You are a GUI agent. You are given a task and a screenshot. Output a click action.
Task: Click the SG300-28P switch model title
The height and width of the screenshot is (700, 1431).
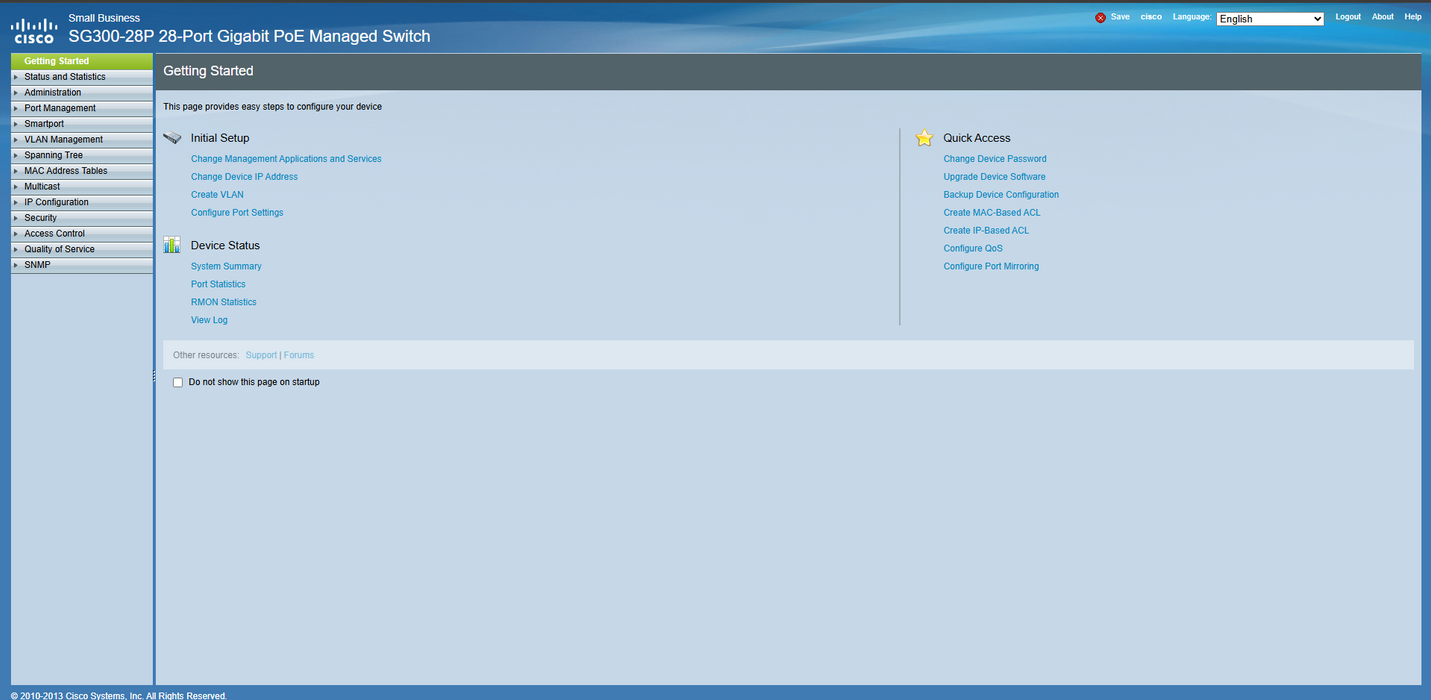click(x=249, y=36)
